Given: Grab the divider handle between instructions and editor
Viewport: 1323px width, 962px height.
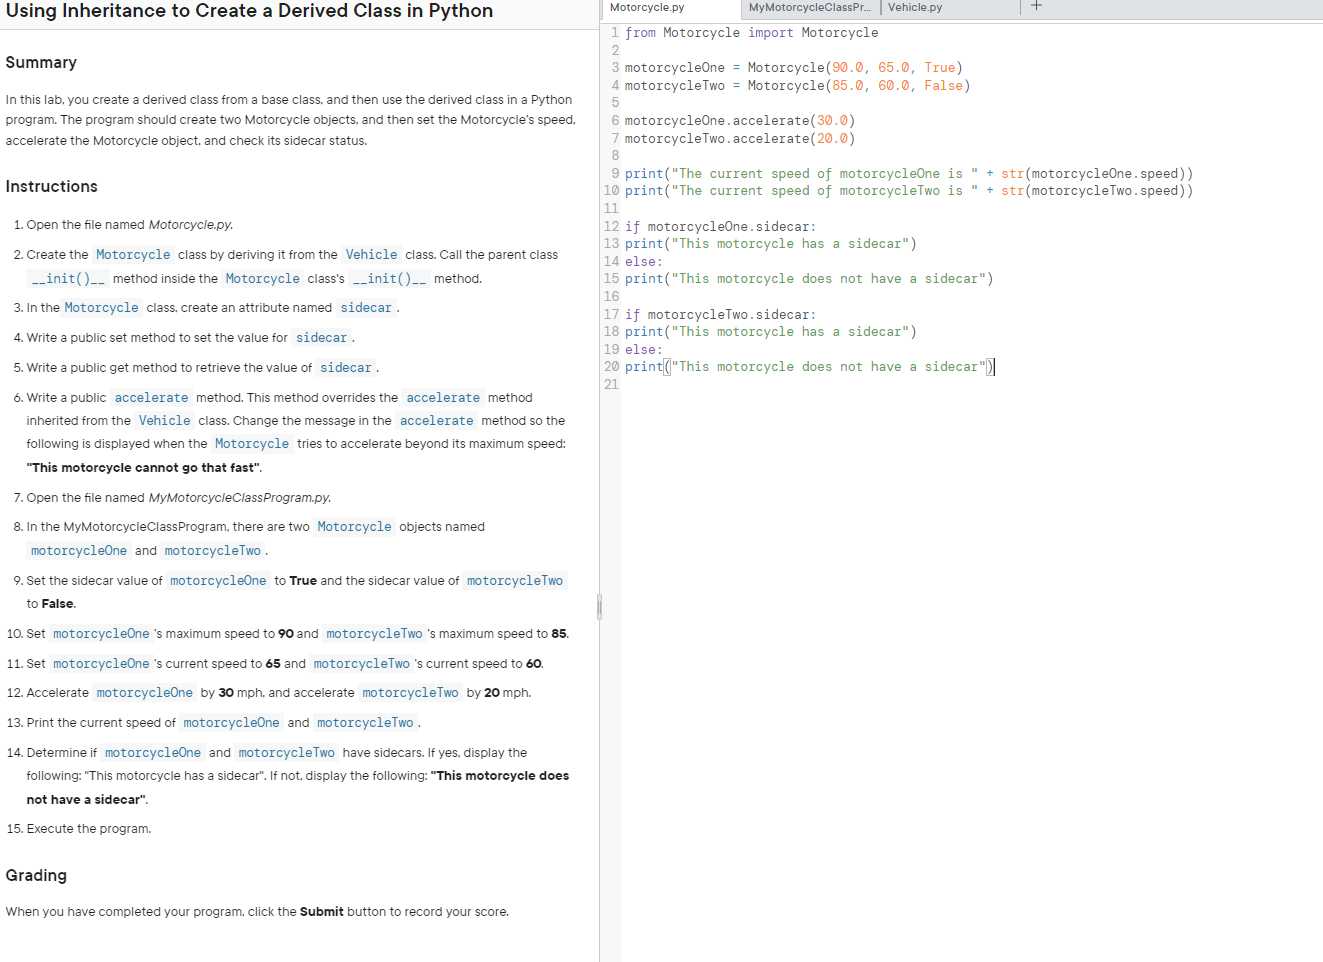Looking at the screenshot, I should pos(599,606).
